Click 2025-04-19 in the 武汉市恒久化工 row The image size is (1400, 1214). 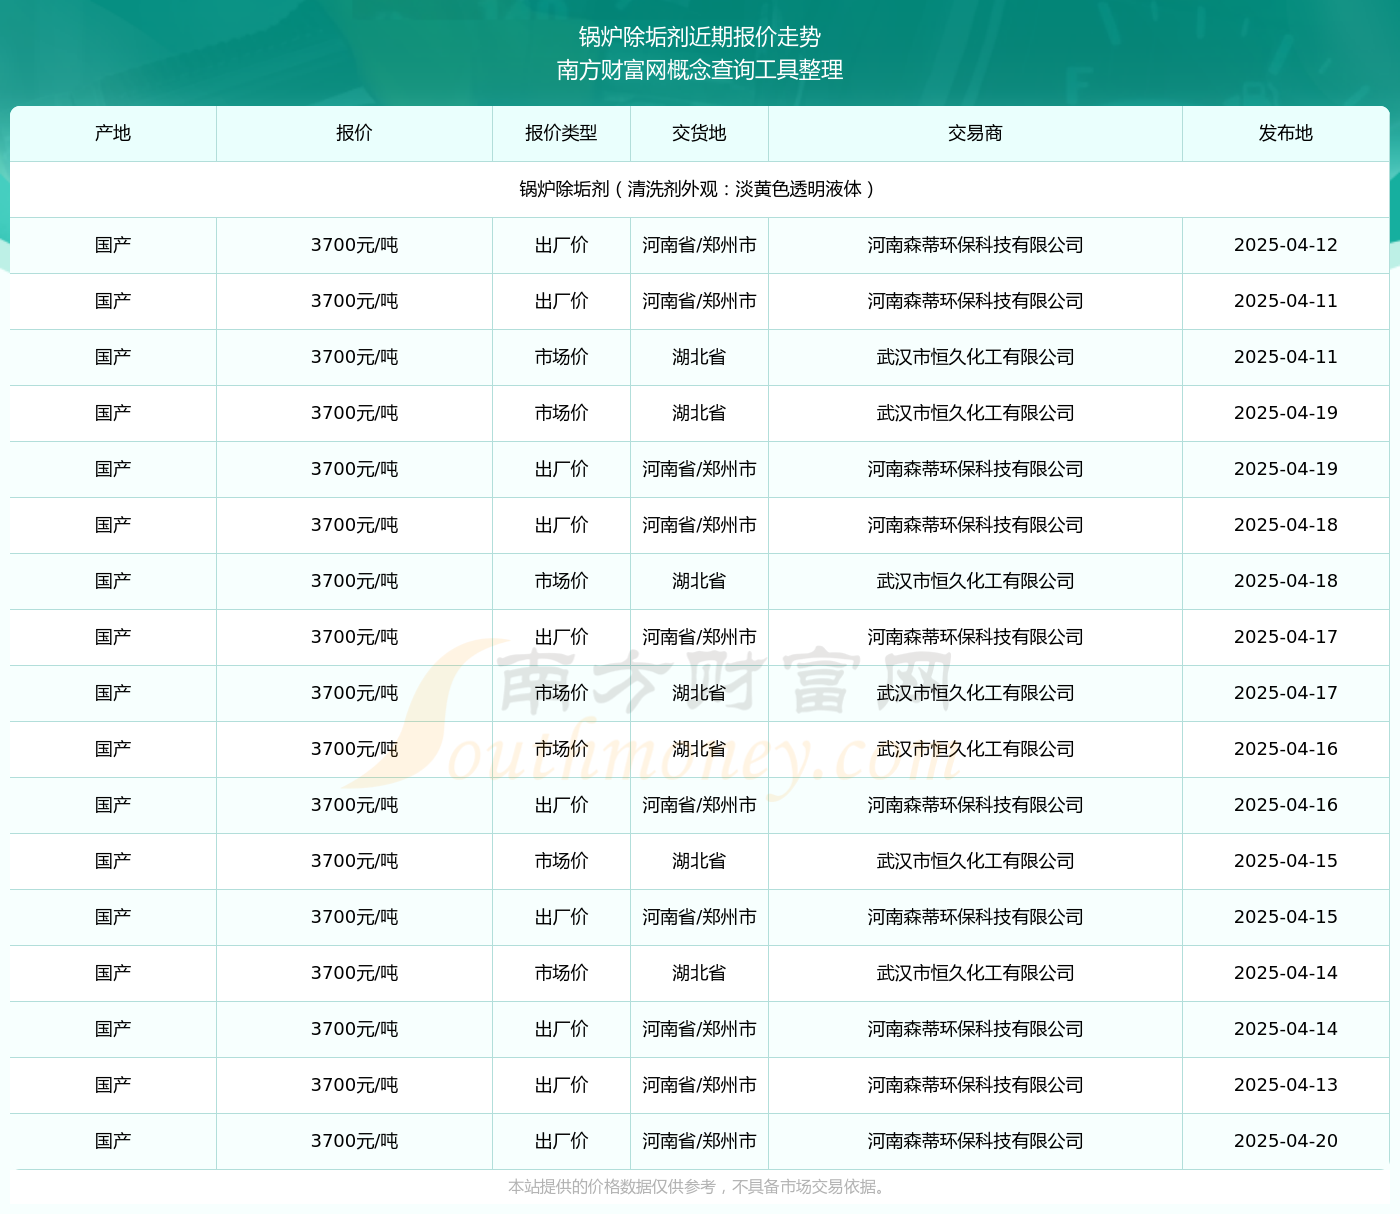[x=1286, y=413]
